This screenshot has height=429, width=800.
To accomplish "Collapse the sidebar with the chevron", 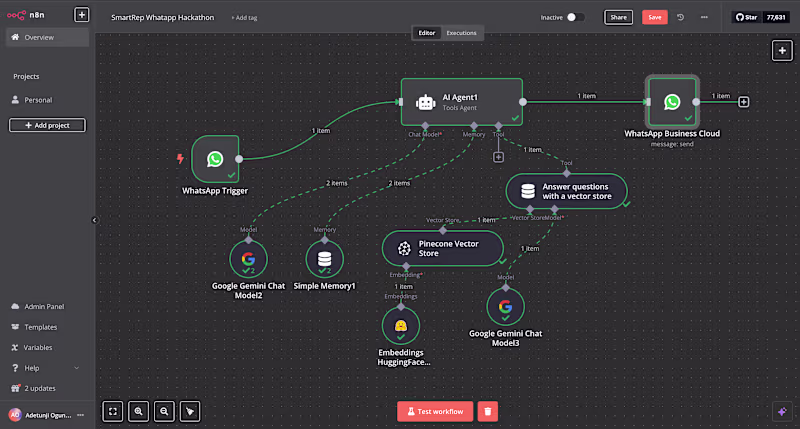I will (94, 220).
